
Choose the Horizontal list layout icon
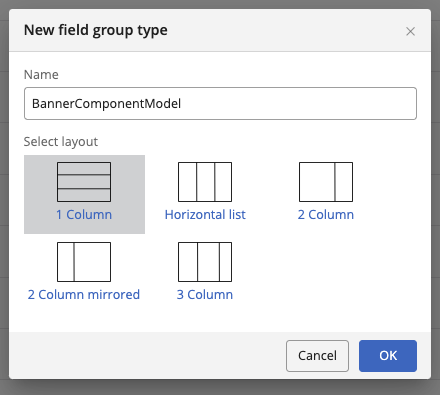point(205,182)
